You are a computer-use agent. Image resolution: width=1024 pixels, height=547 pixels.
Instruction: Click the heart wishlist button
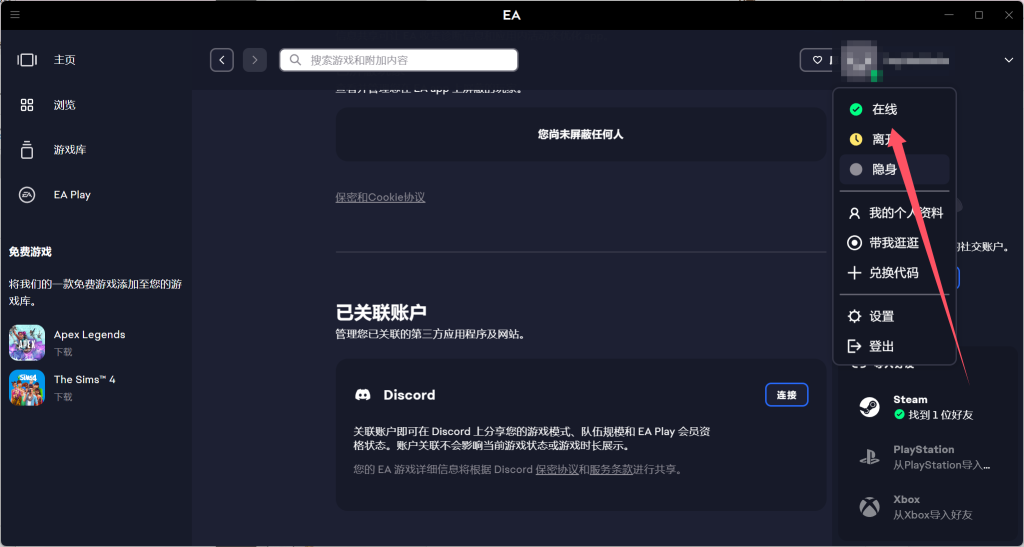point(816,60)
